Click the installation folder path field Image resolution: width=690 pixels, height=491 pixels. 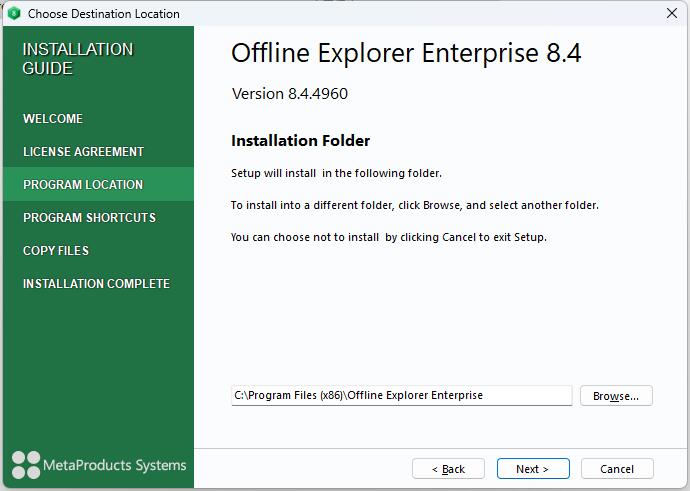coord(400,396)
